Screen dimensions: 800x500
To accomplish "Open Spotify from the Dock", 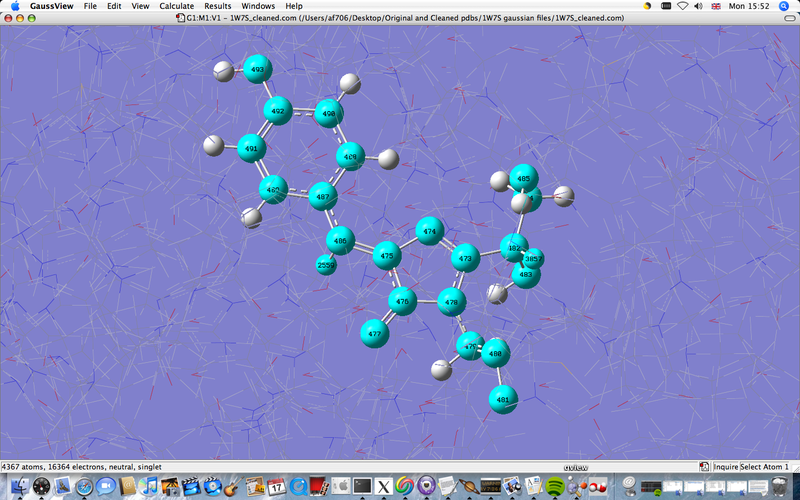I will (555, 486).
